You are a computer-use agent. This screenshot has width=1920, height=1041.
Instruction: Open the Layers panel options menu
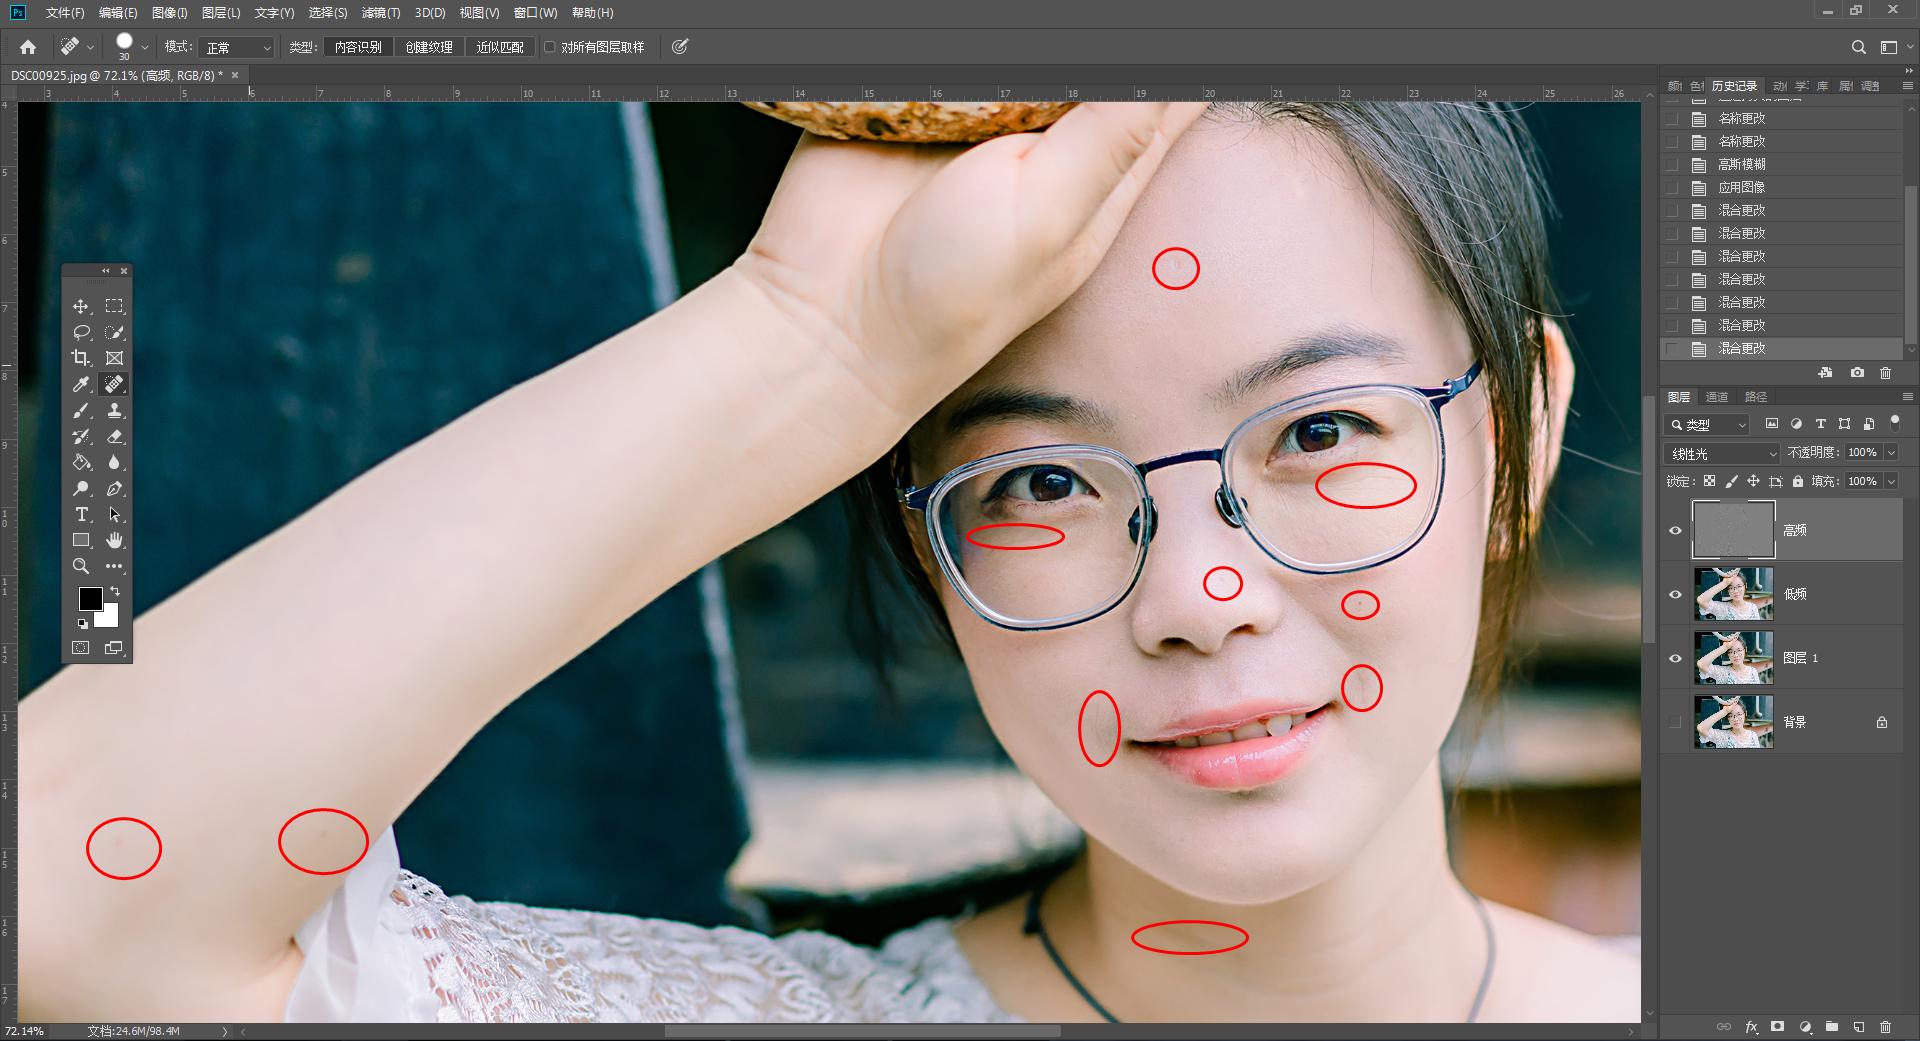[1907, 397]
